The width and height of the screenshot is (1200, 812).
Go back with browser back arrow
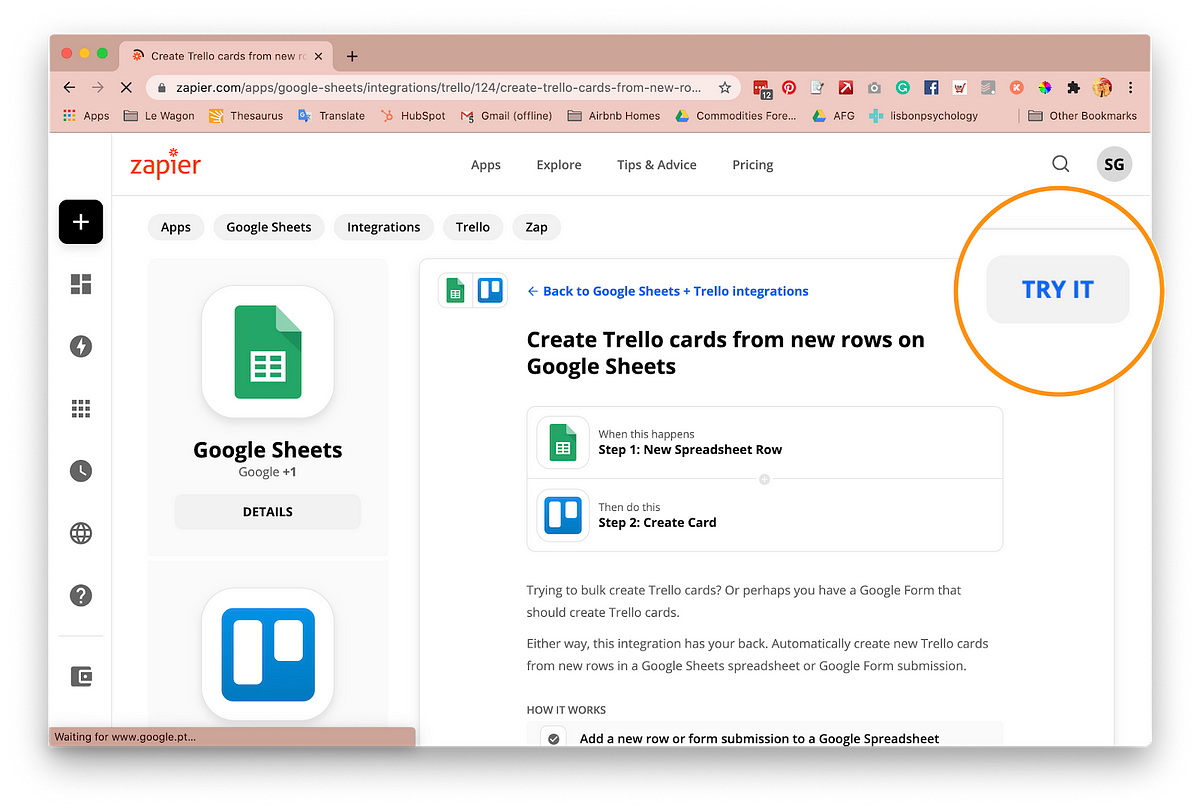click(x=69, y=87)
